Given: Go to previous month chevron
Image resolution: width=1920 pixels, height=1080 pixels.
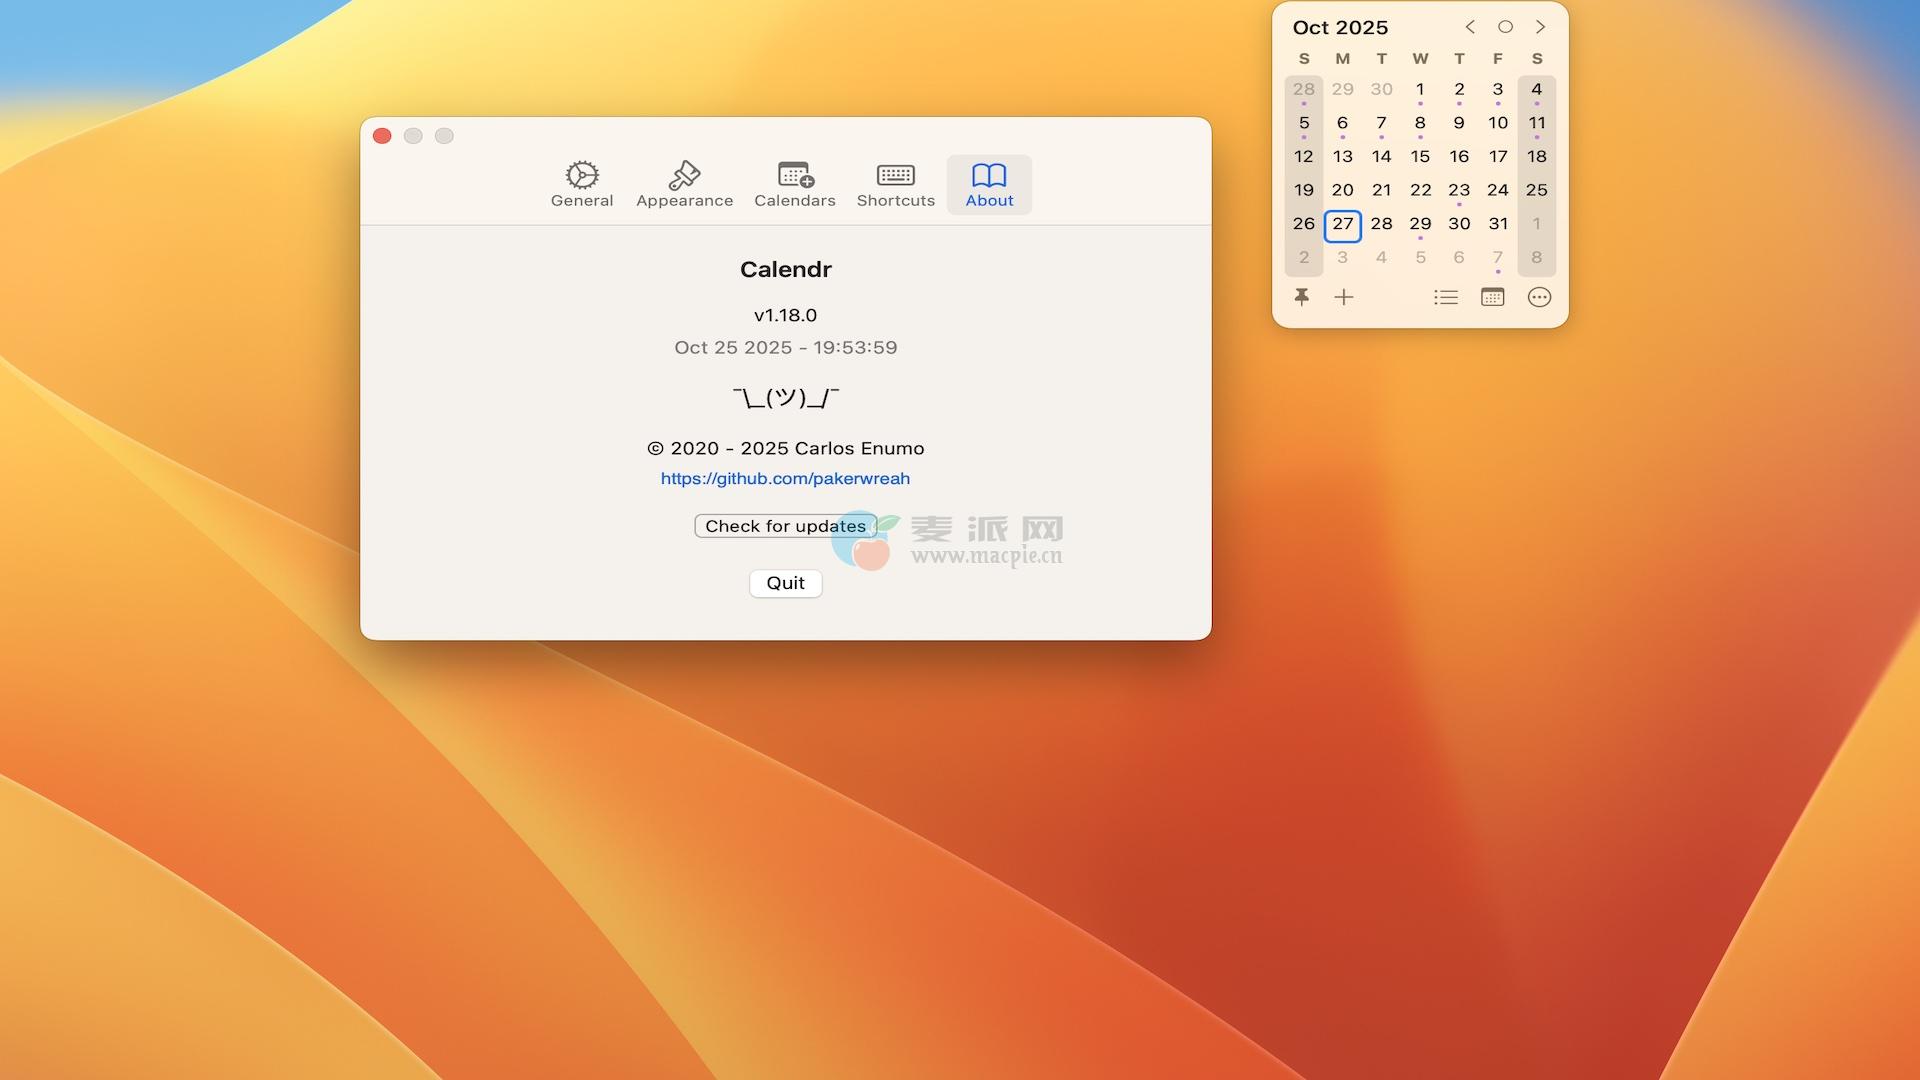Looking at the screenshot, I should [1470, 27].
